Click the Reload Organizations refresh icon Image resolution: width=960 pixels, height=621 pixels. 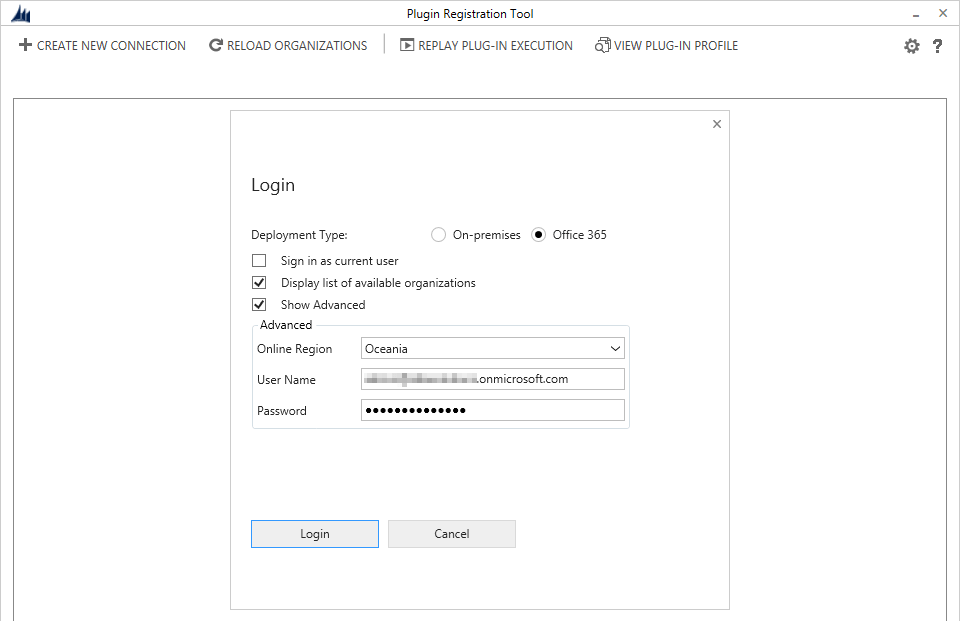[216, 46]
